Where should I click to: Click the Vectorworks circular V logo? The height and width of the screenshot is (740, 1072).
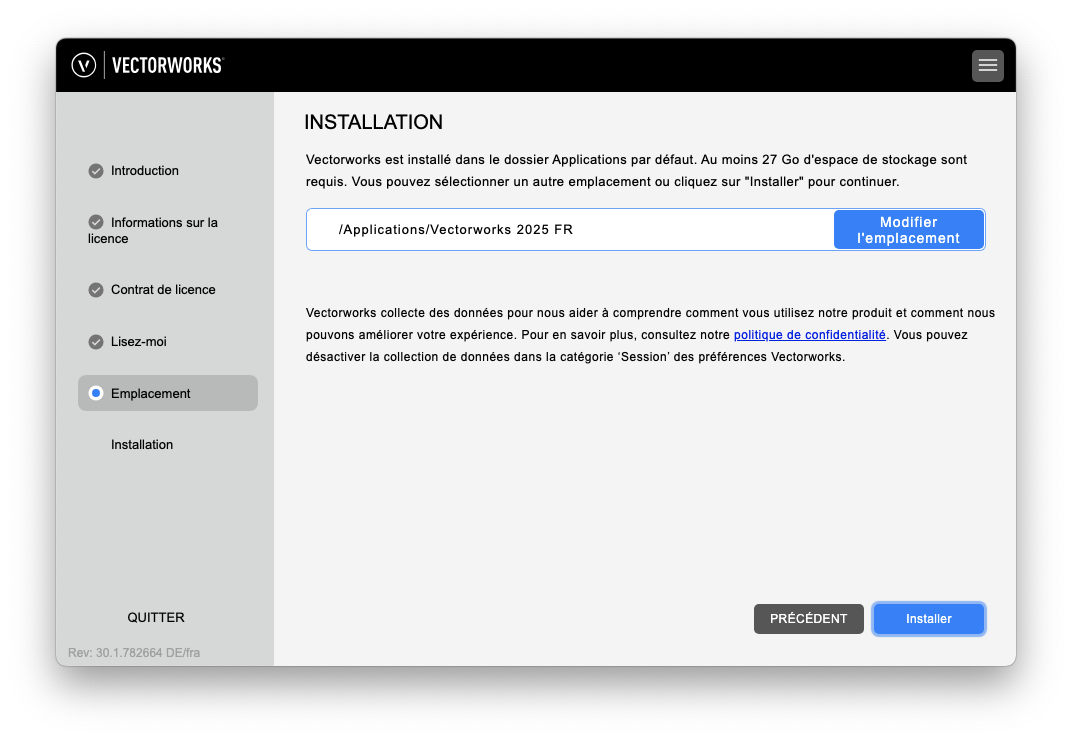(x=83, y=66)
